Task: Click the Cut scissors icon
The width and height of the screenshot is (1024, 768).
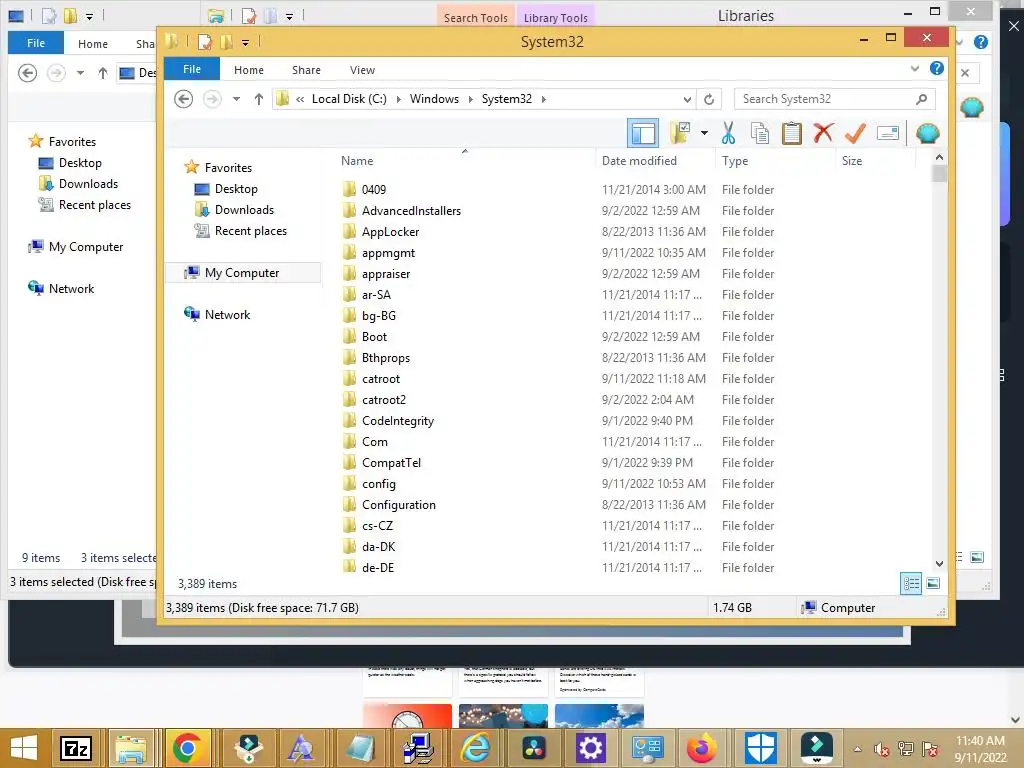Action: point(728,133)
